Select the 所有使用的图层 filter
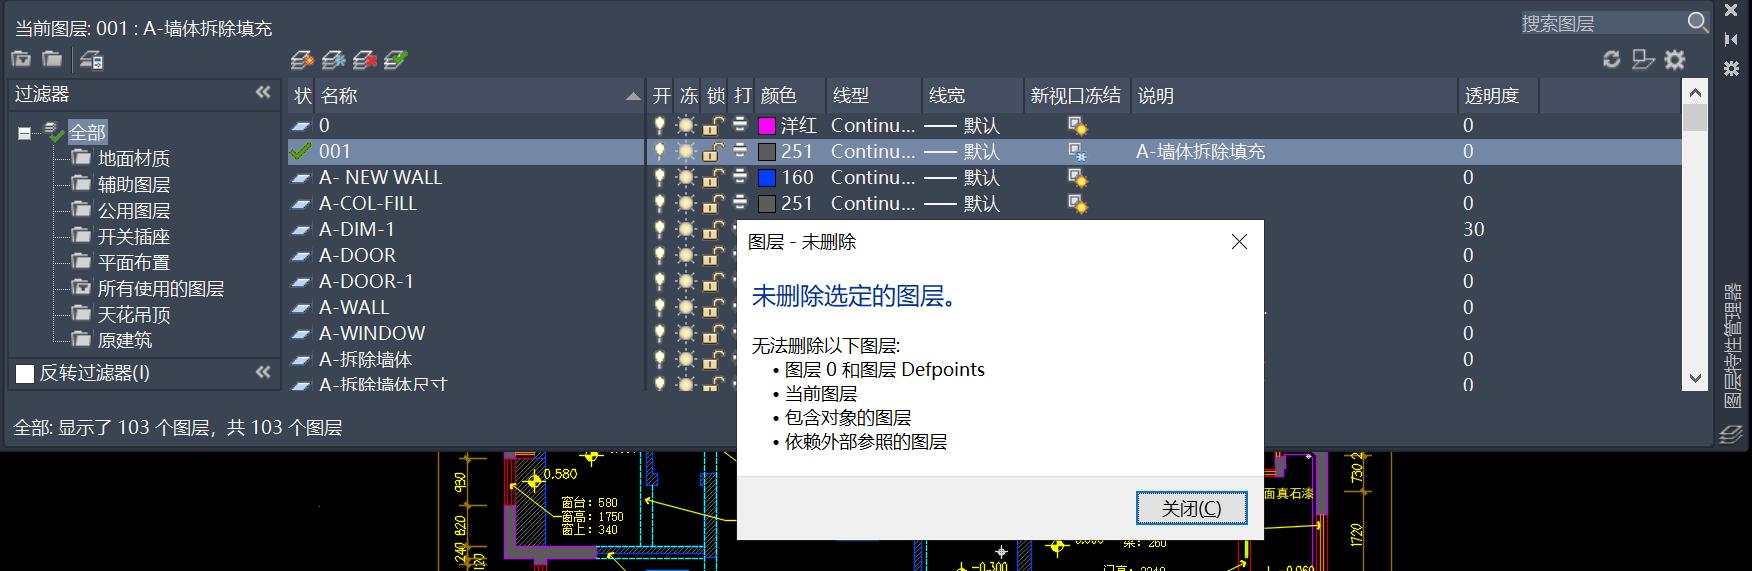Image resolution: width=1752 pixels, height=571 pixels. [x=160, y=288]
